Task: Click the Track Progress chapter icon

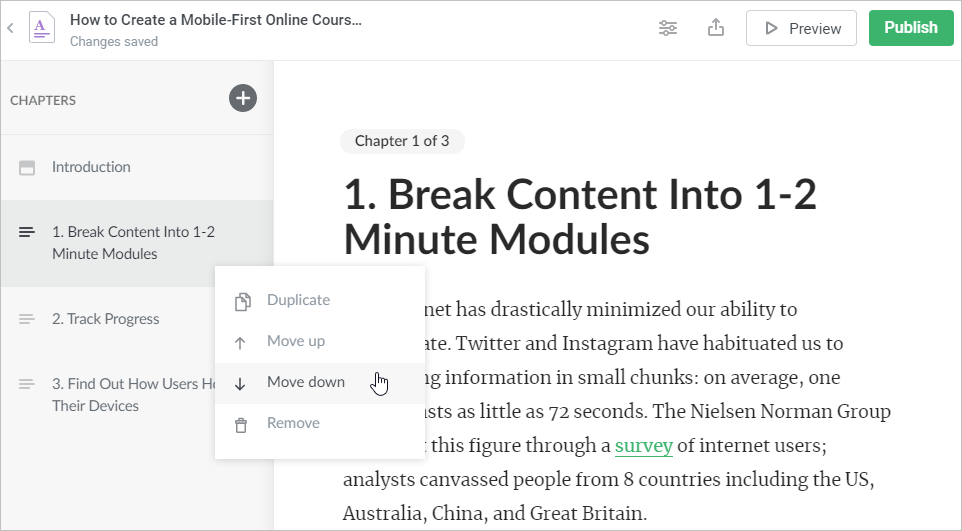Action: point(27,320)
